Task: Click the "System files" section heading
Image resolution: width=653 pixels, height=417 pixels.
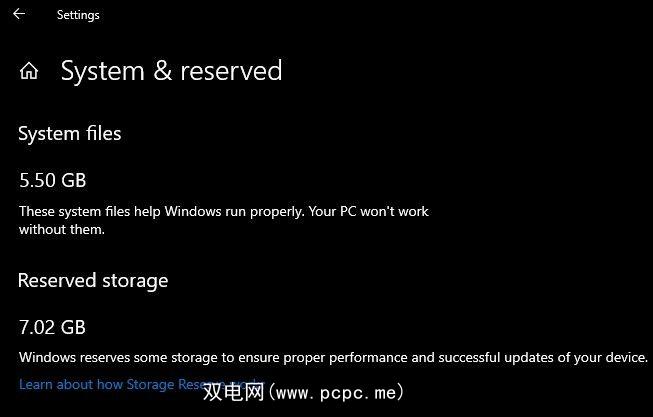Action: point(70,133)
